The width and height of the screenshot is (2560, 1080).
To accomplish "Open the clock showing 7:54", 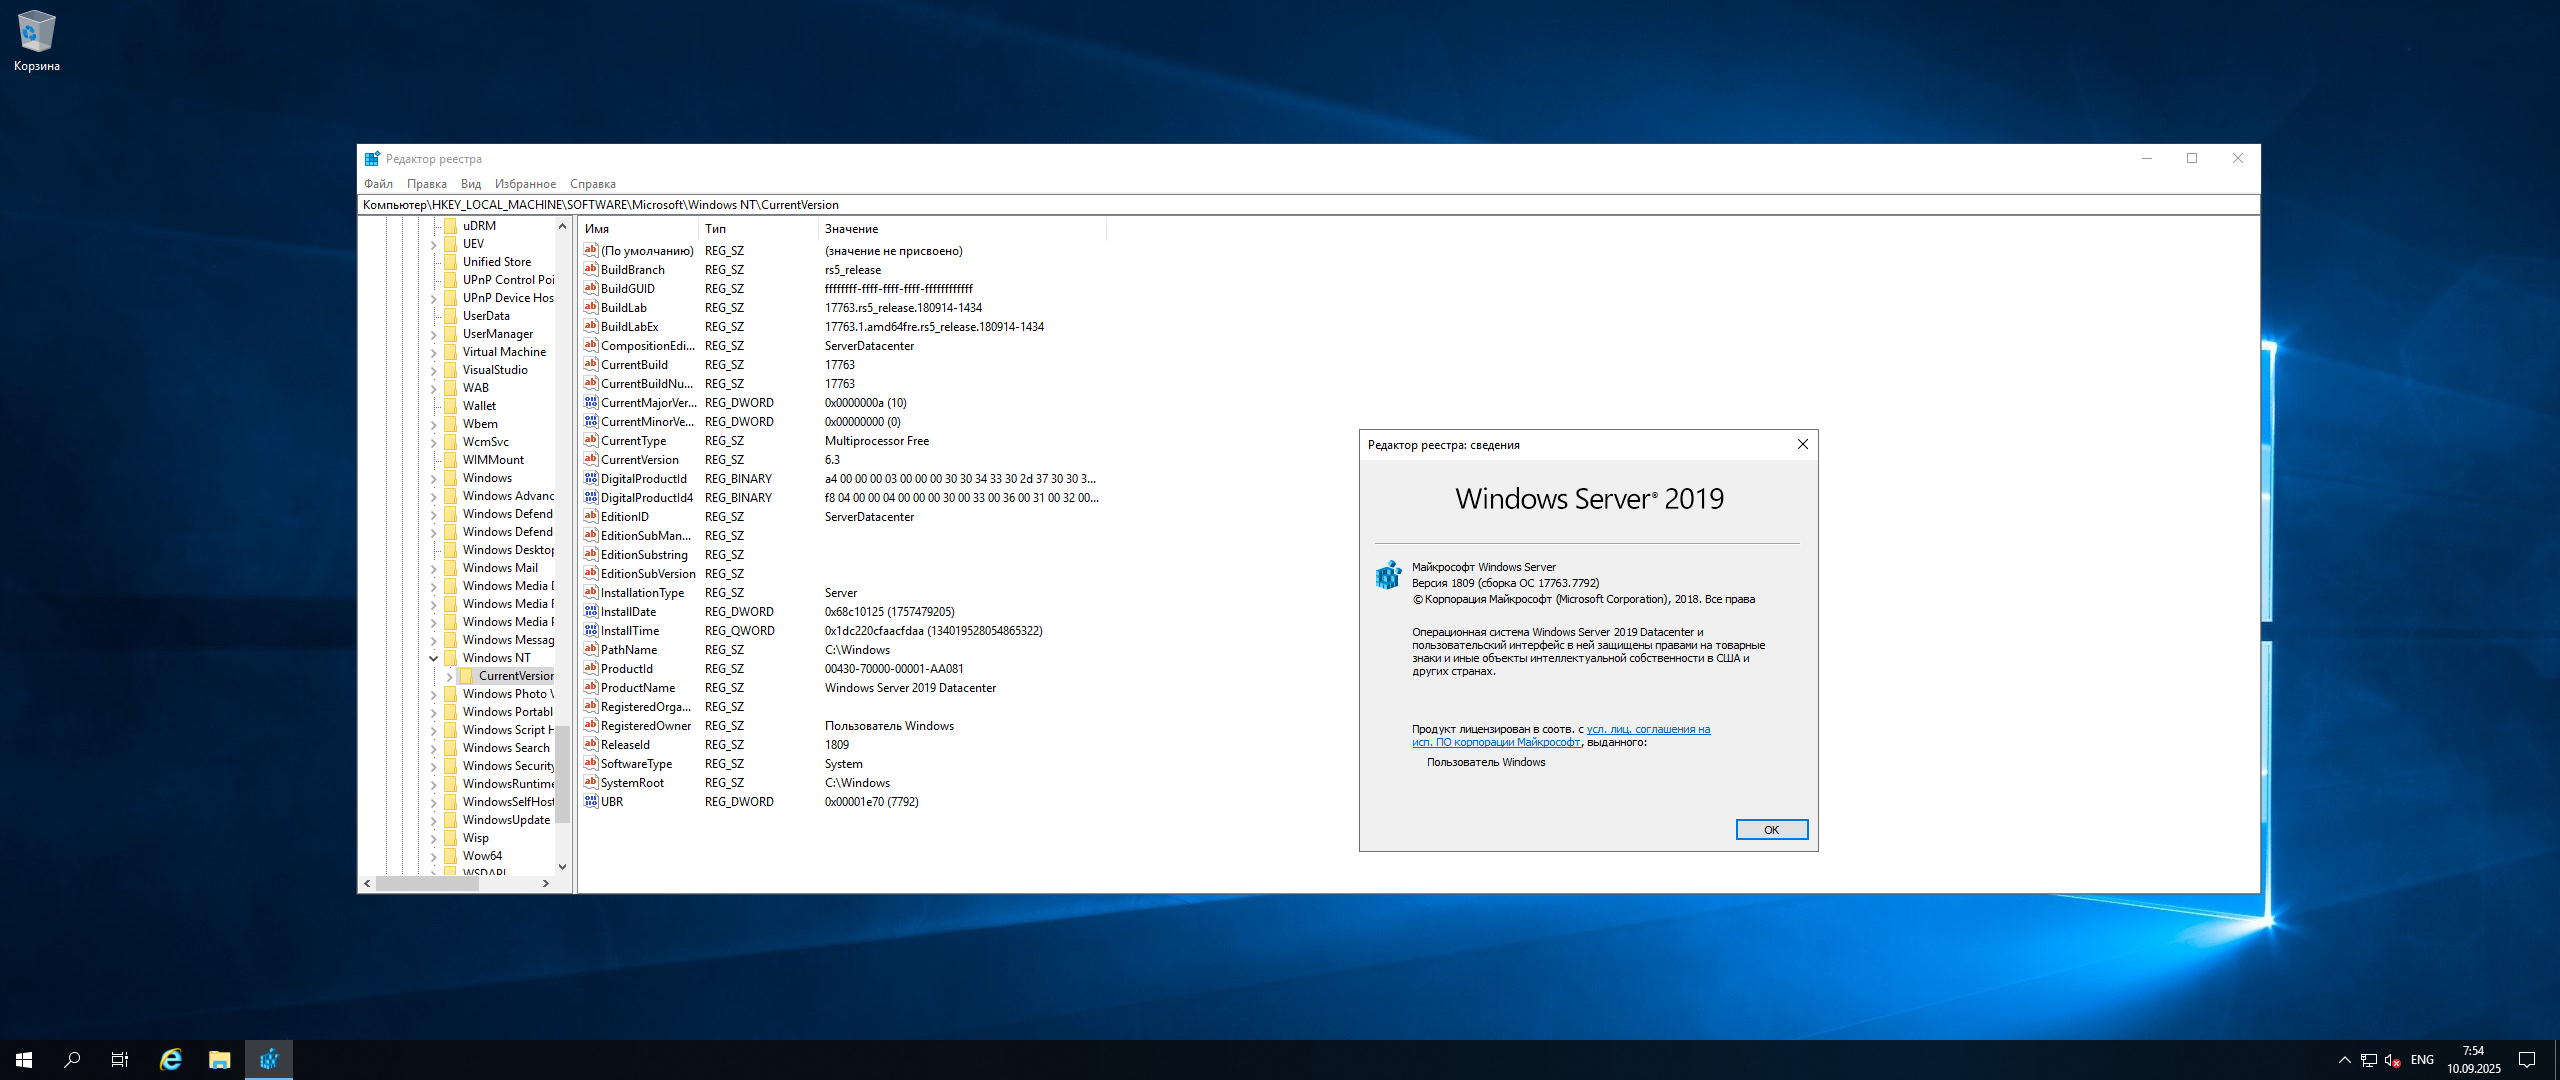I will [x=2474, y=1060].
